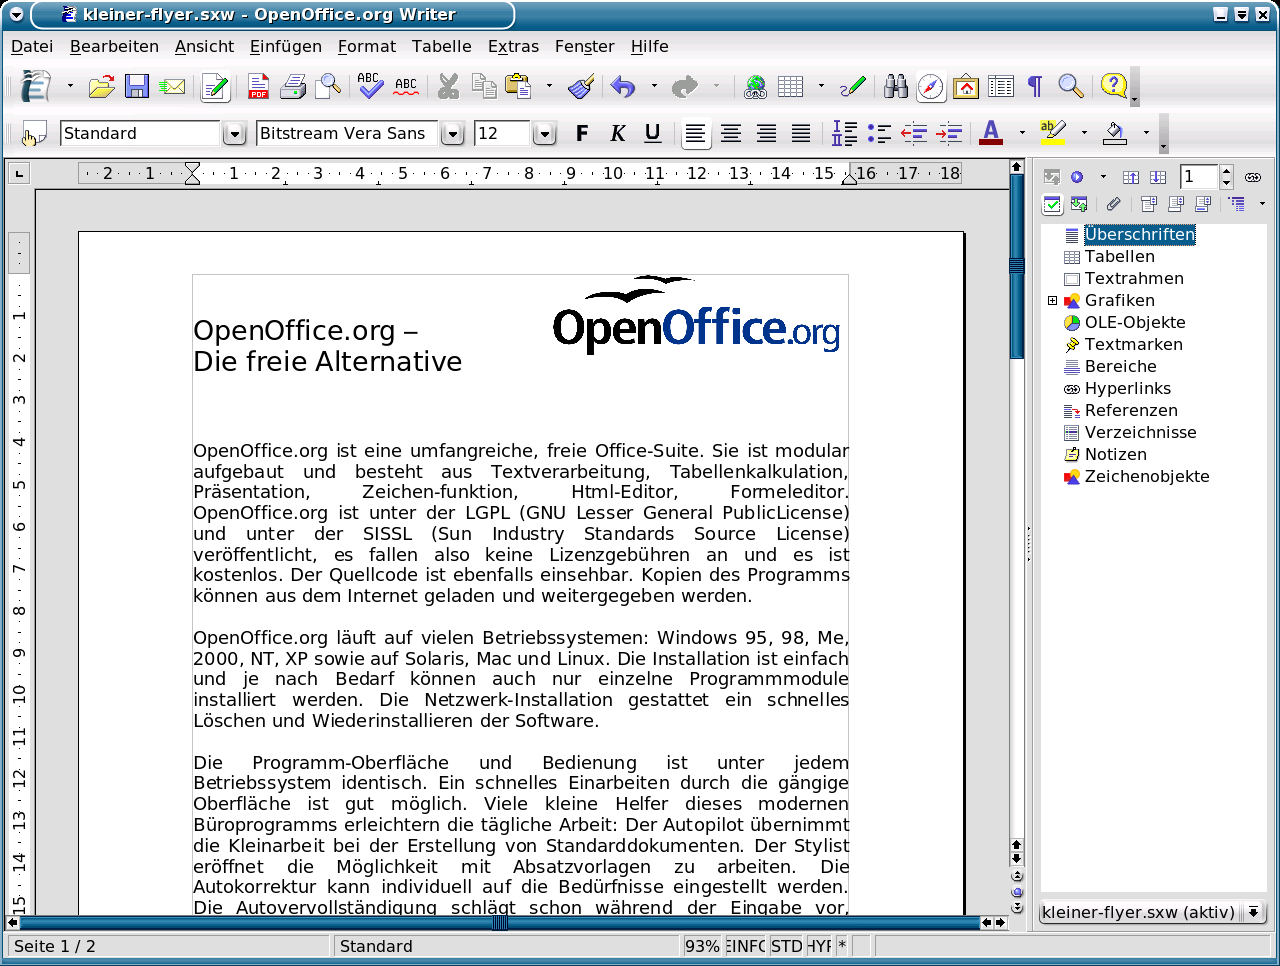Viewport: 1280px width, 966px height.
Task: Apply the font color red A
Action: 991,134
